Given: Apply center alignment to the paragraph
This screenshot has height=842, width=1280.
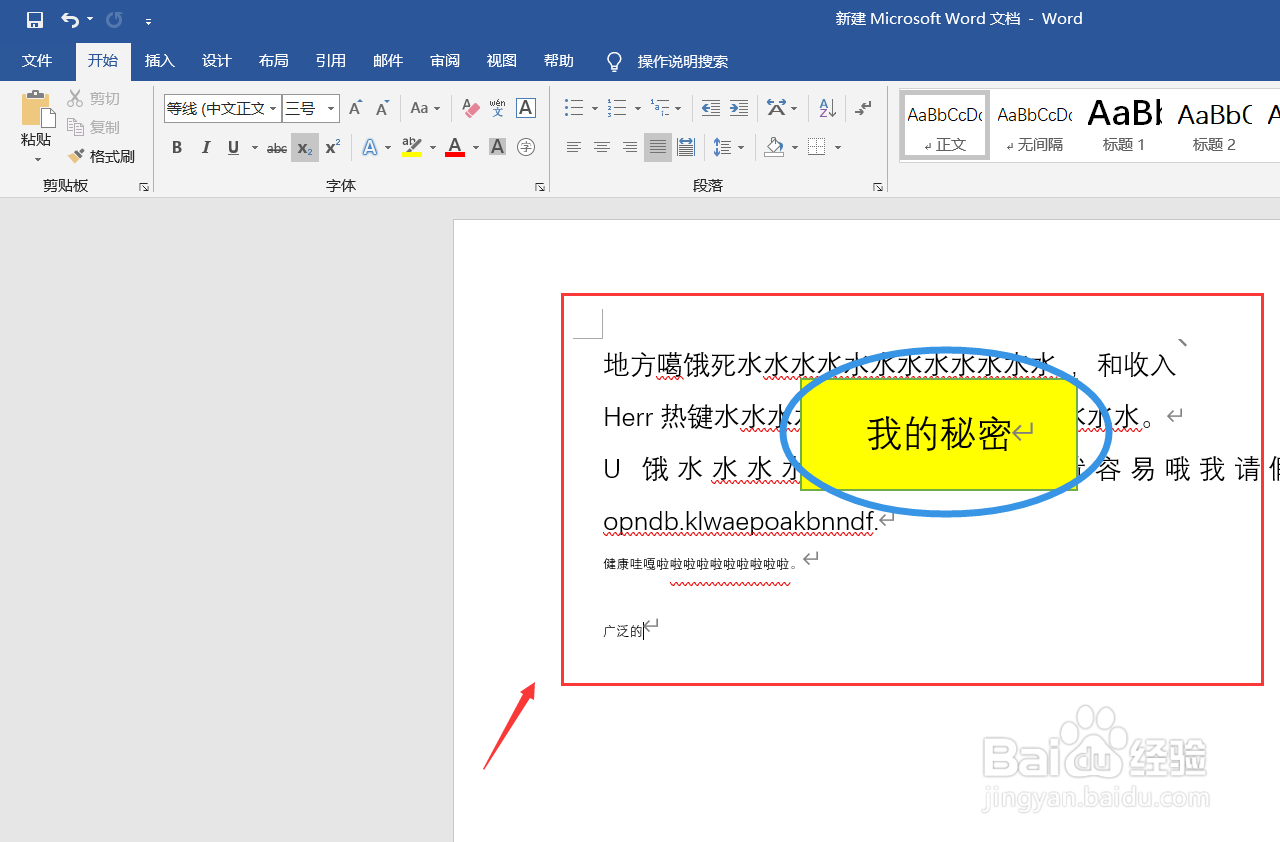Looking at the screenshot, I should pos(601,147).
